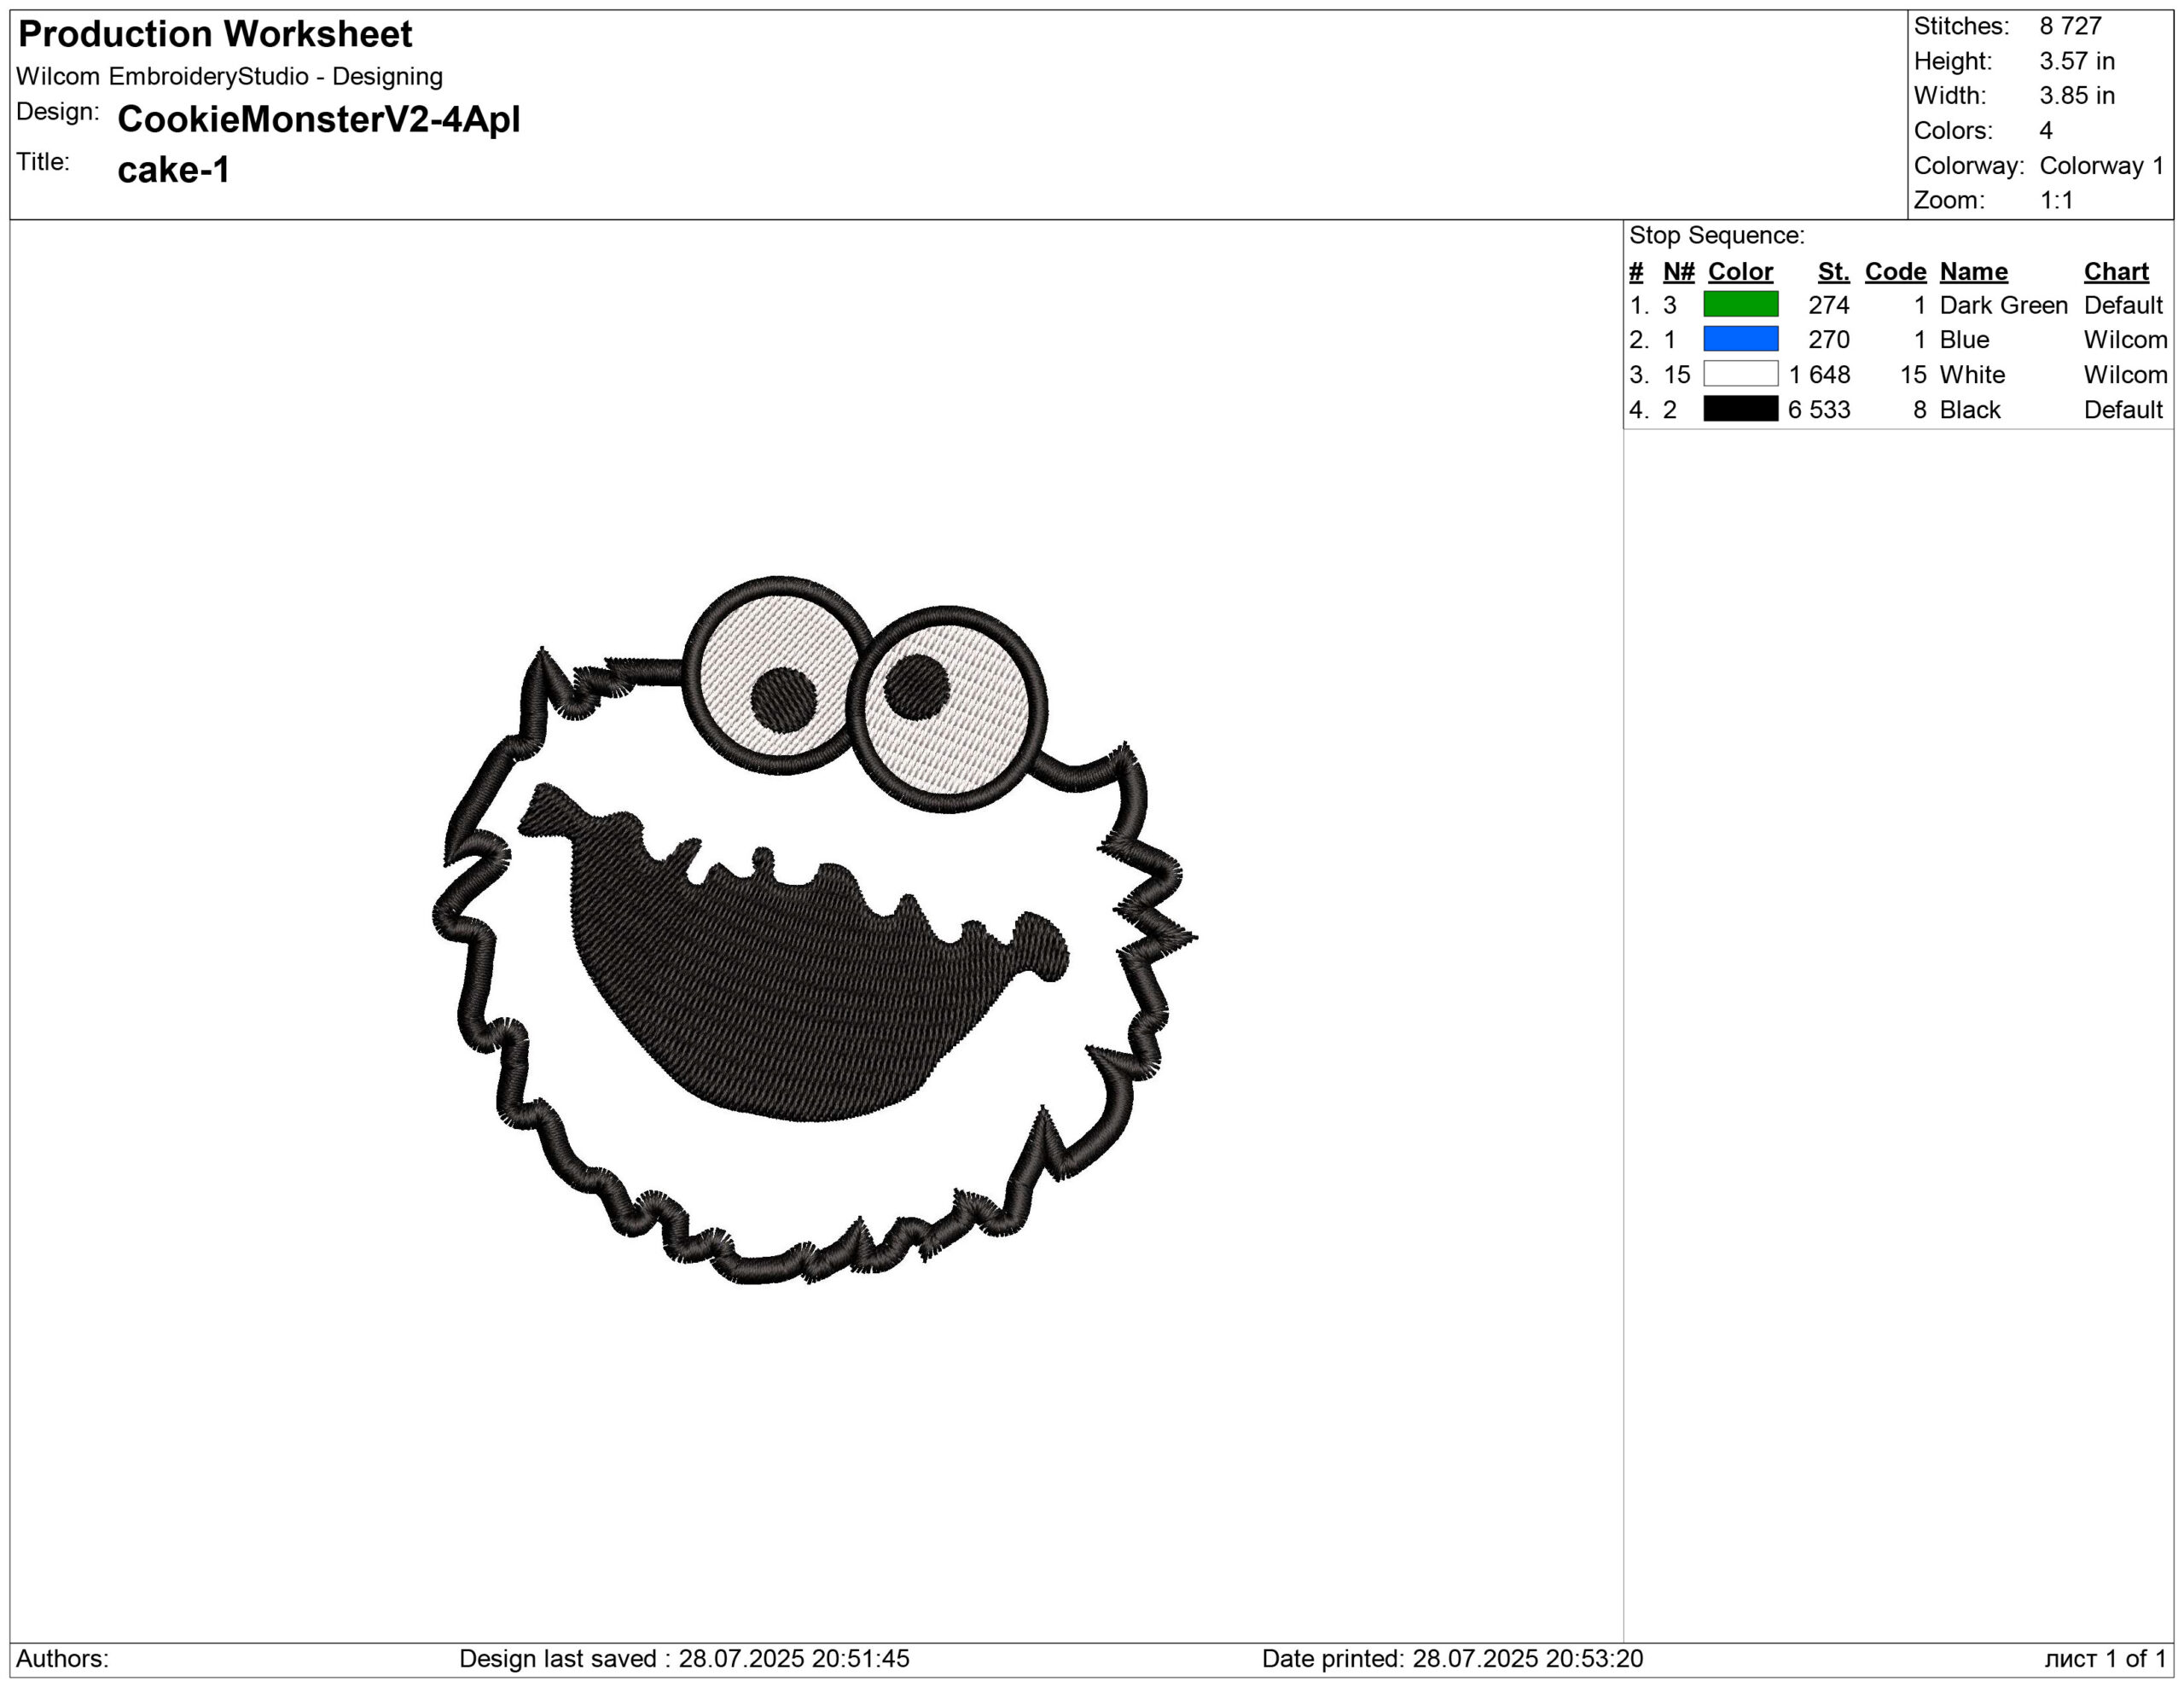Click the Black thread color swatch
Image resolution: width=2184 pixels, height=1681 pixels.
click(x=1740, y=409)
